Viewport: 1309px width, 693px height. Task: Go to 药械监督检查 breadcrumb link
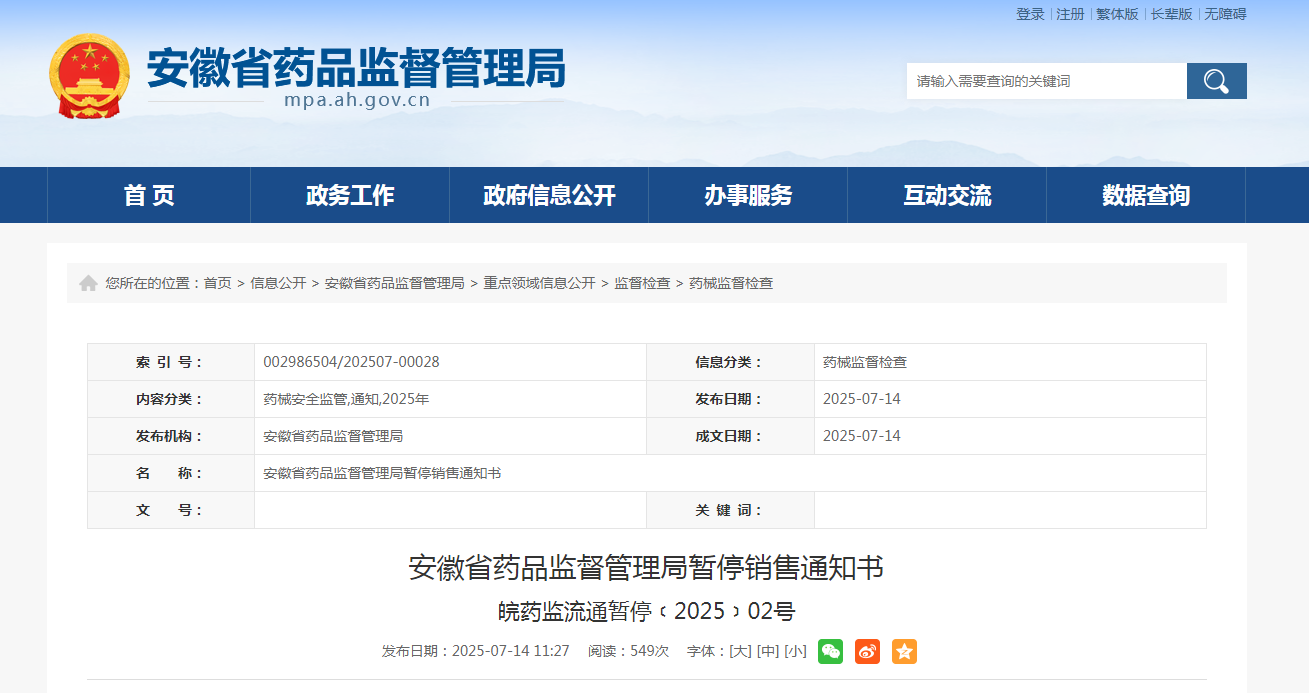tap(731, 284)
